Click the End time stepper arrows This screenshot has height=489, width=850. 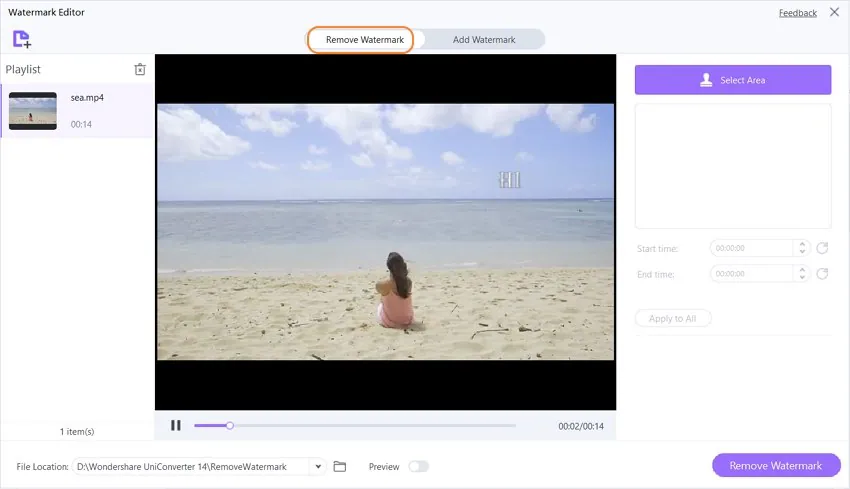click(802, 274)
